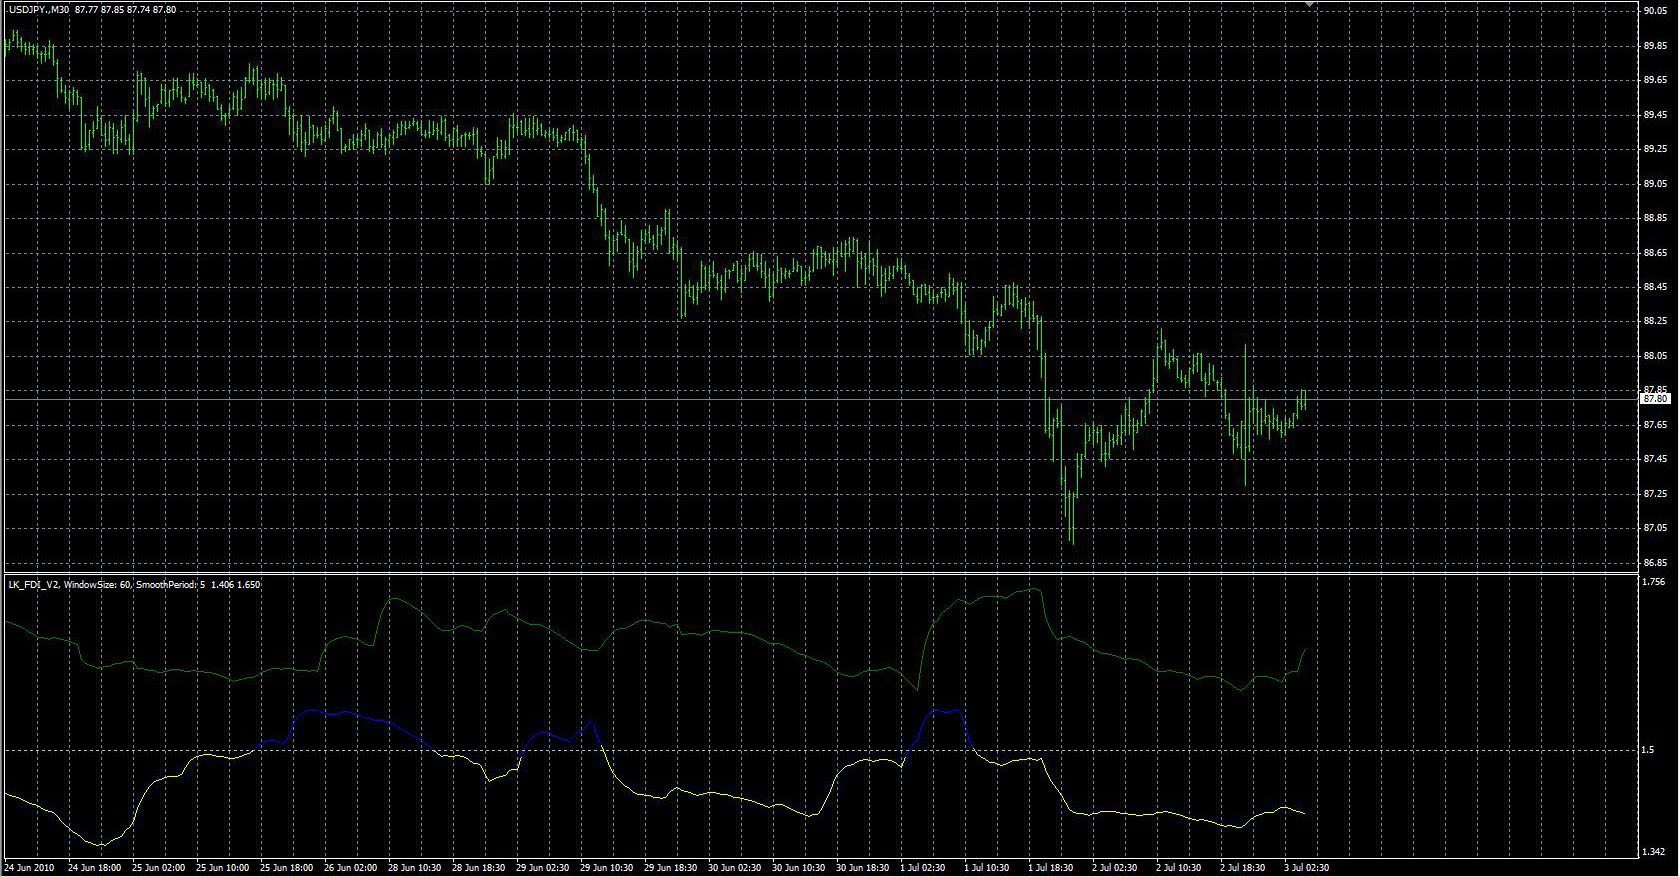Click the 30 Jun 18:30 time label
The width and height of the screenshot is (1680, 877).
coord(863,868)
